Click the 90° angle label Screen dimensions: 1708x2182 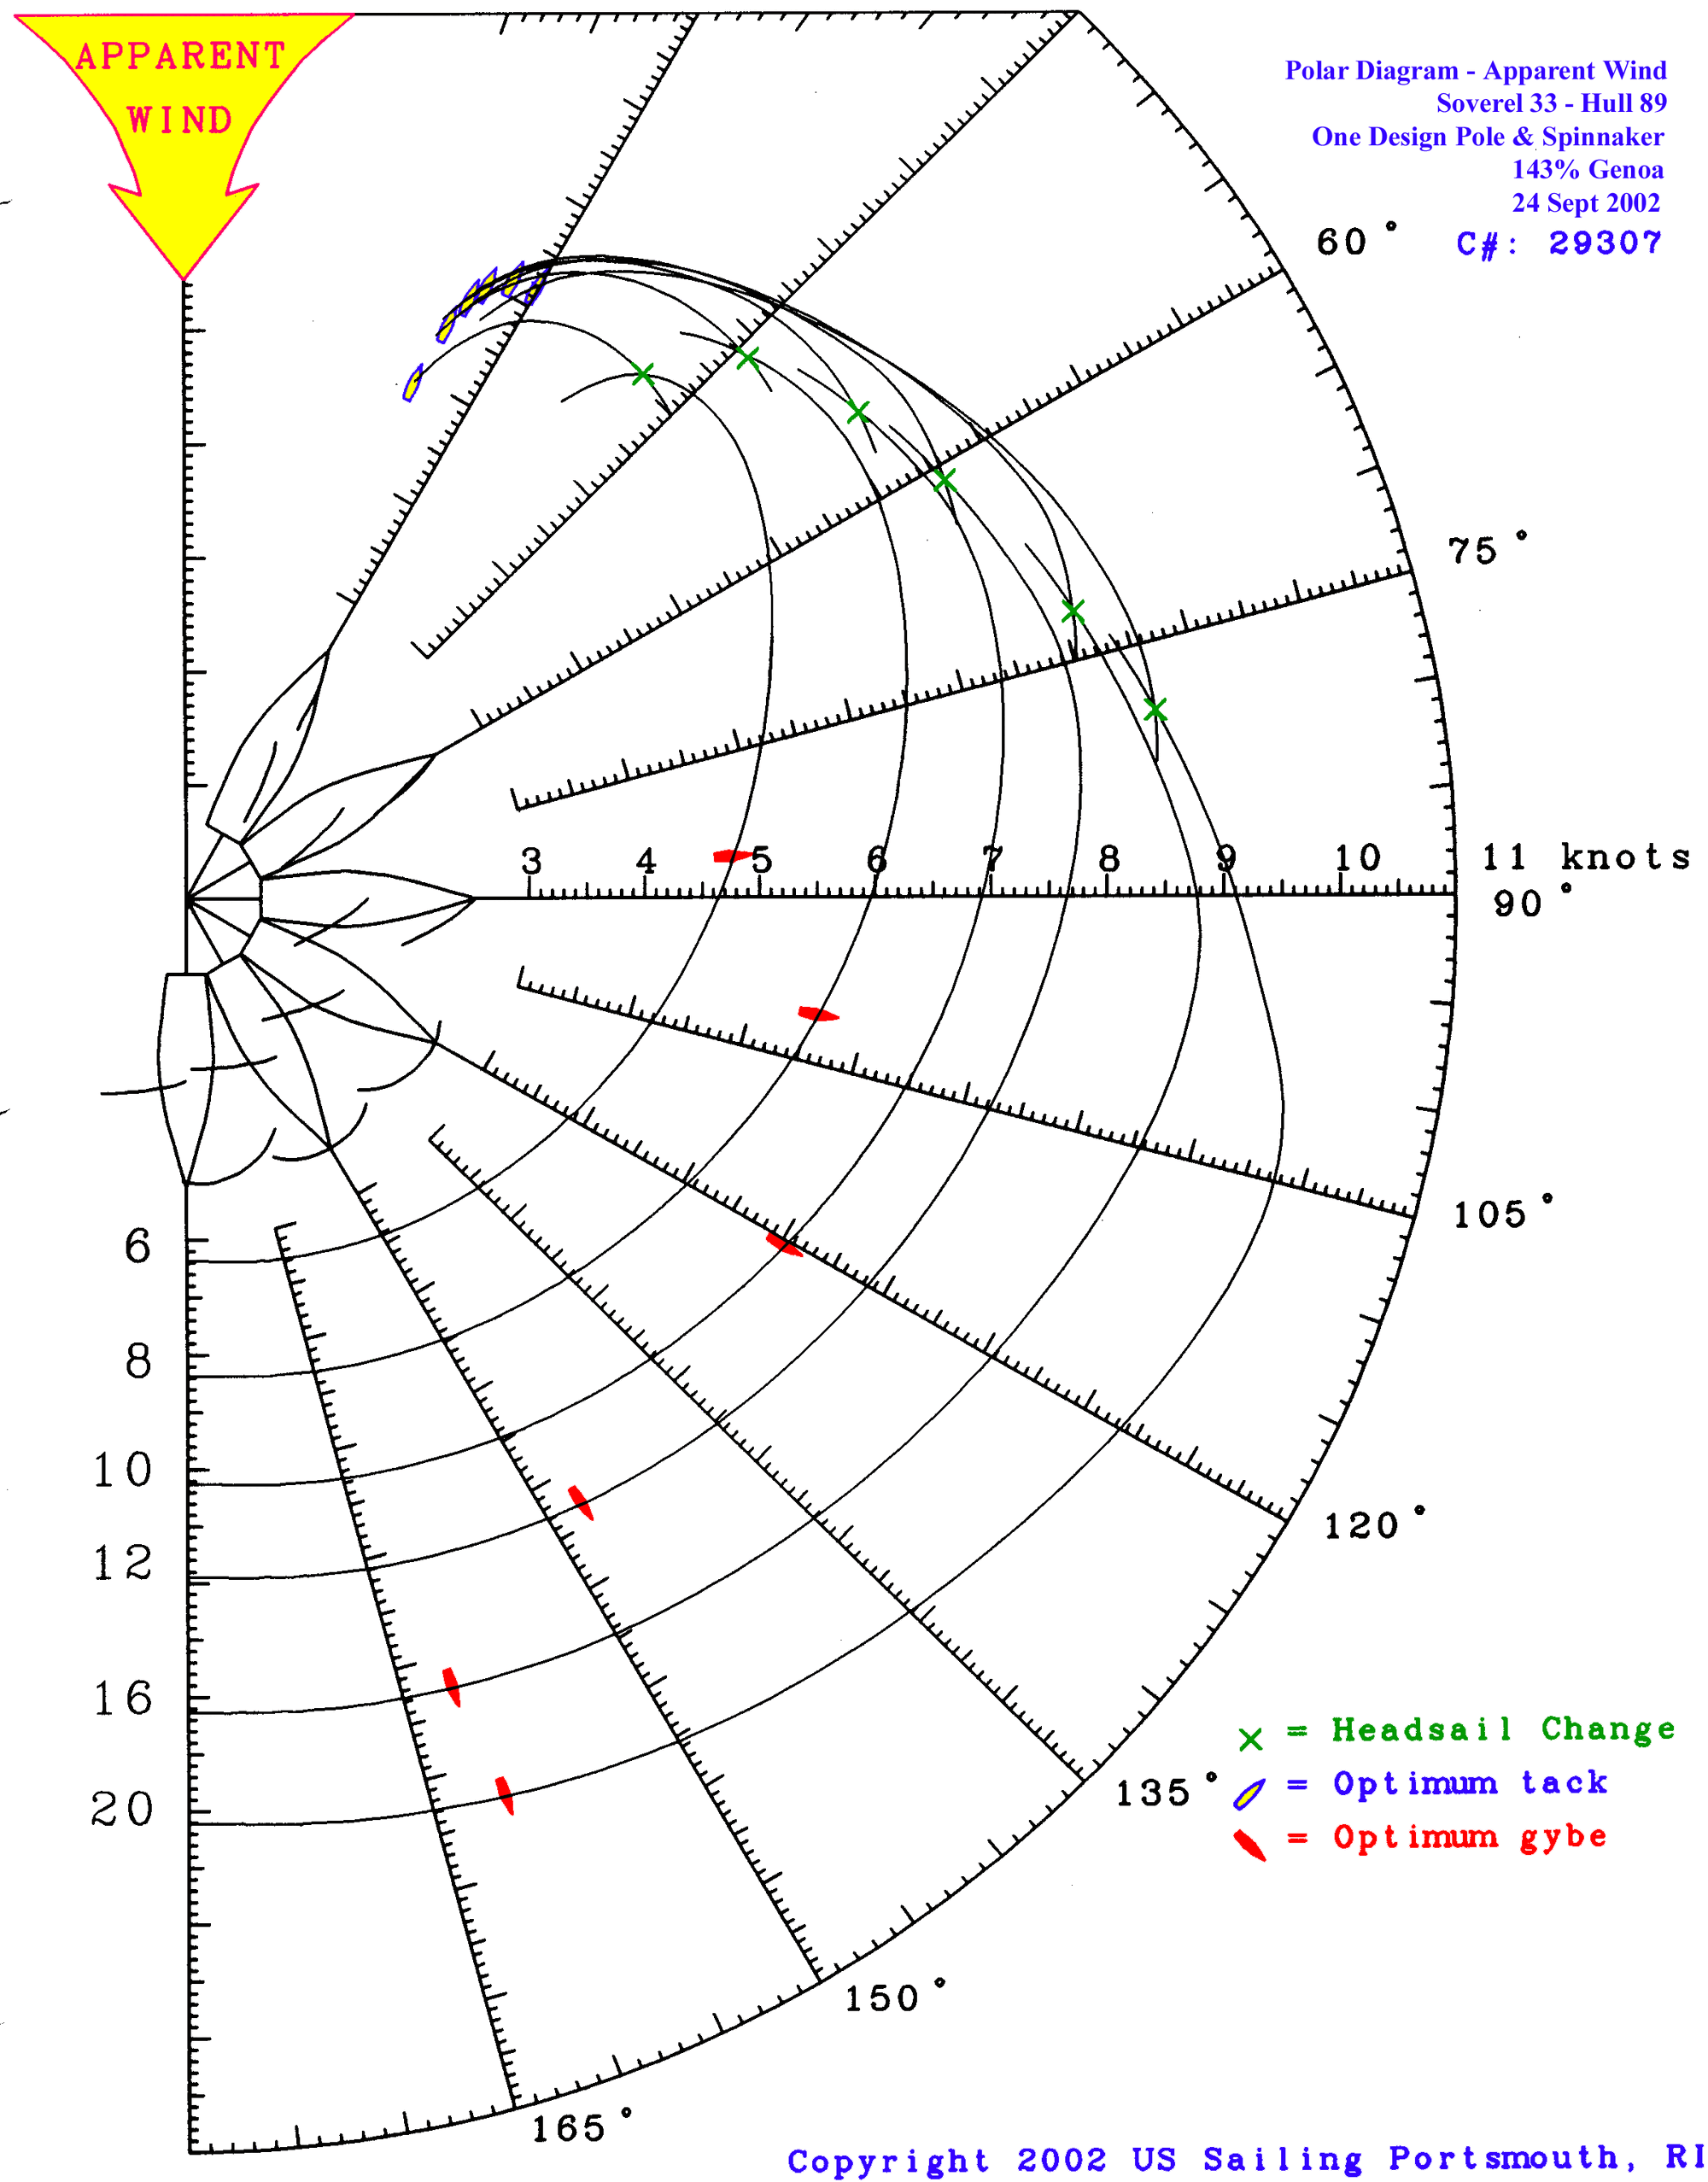(1532, 901)
